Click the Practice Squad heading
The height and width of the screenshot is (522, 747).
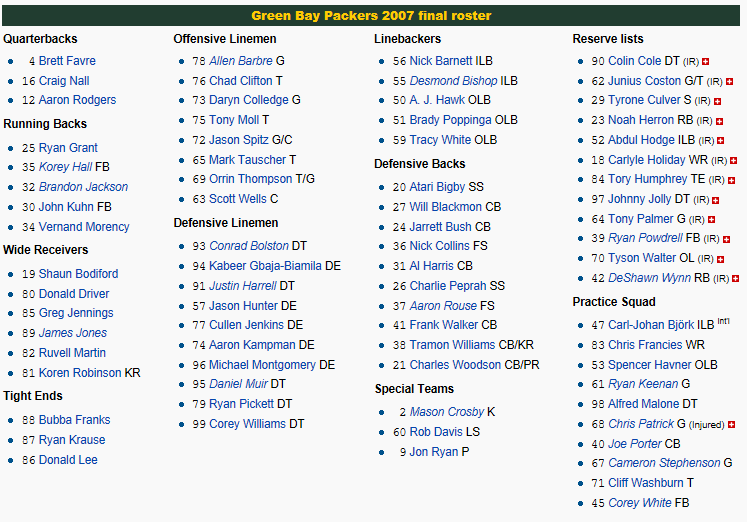(x=614, y=302)
